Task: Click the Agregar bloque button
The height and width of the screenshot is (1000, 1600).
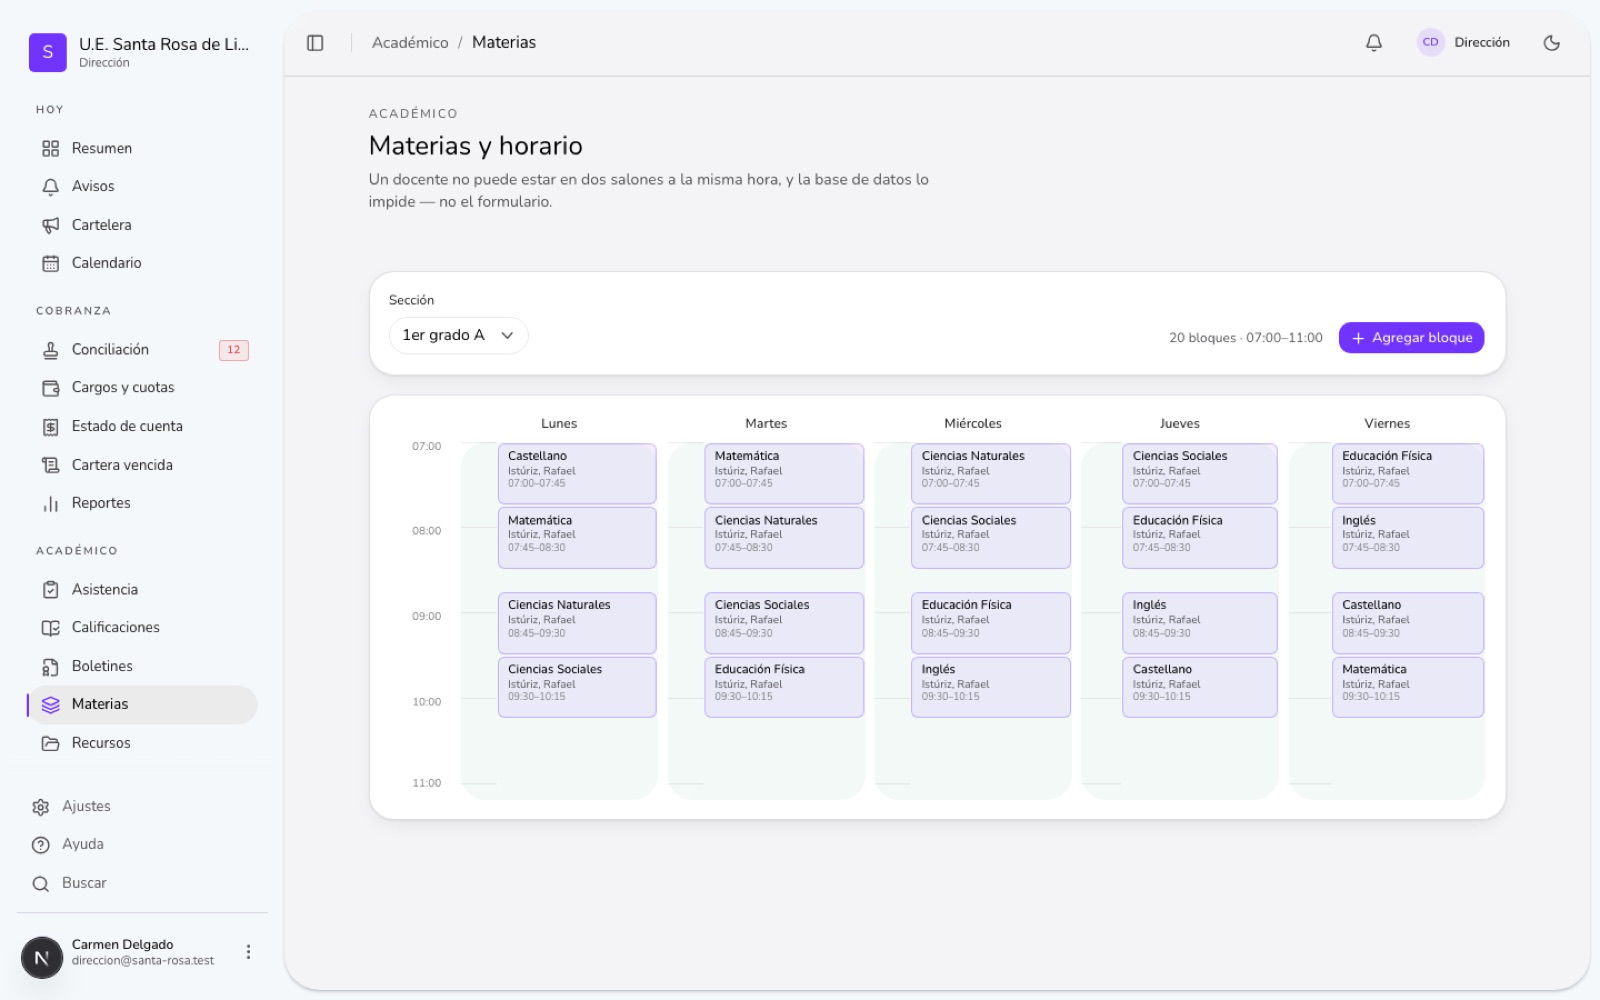Action: click(x=1411, y=338)
